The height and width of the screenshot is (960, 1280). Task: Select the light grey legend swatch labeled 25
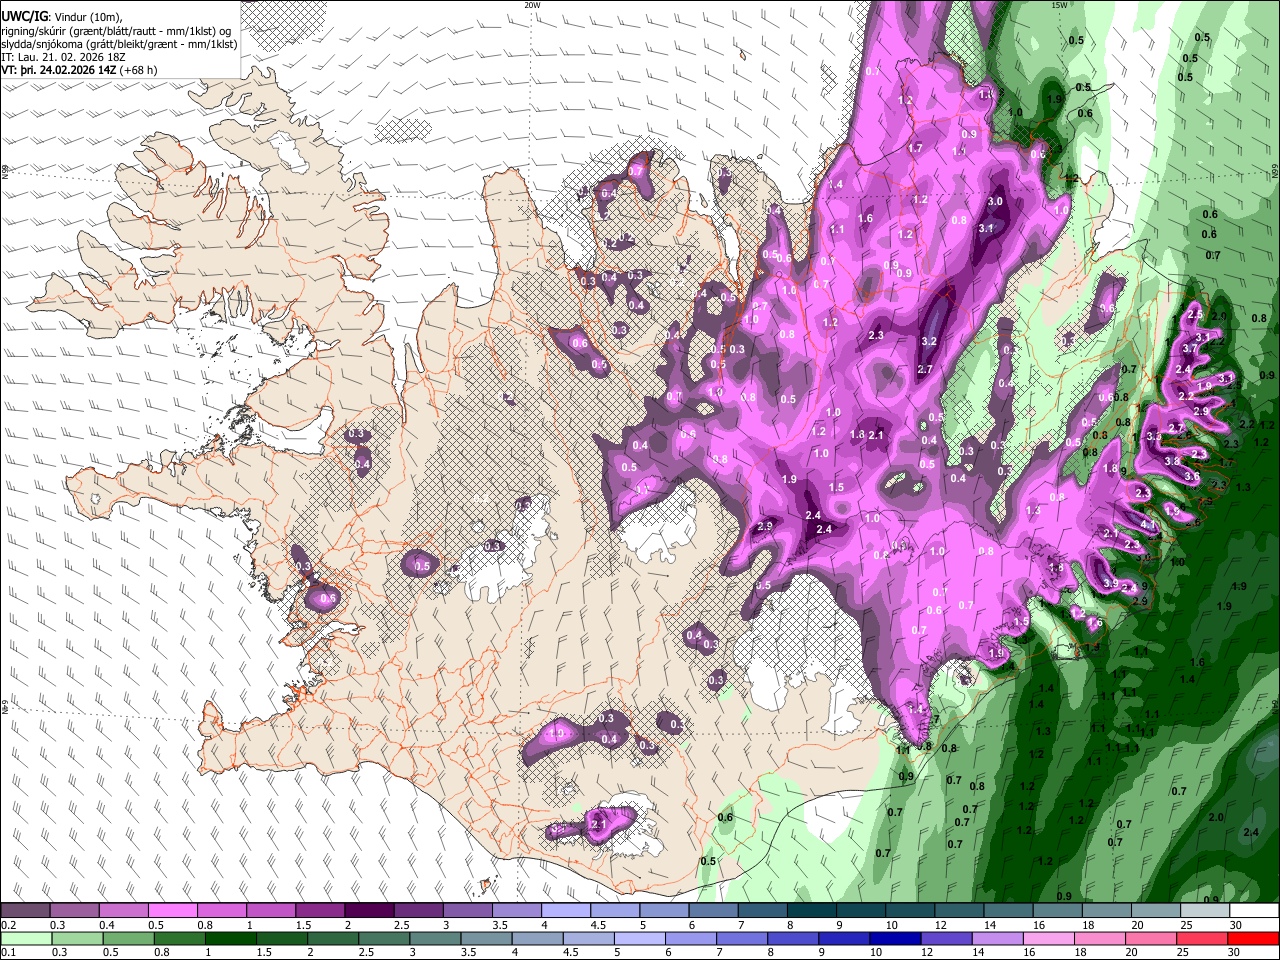[1205, 910]
